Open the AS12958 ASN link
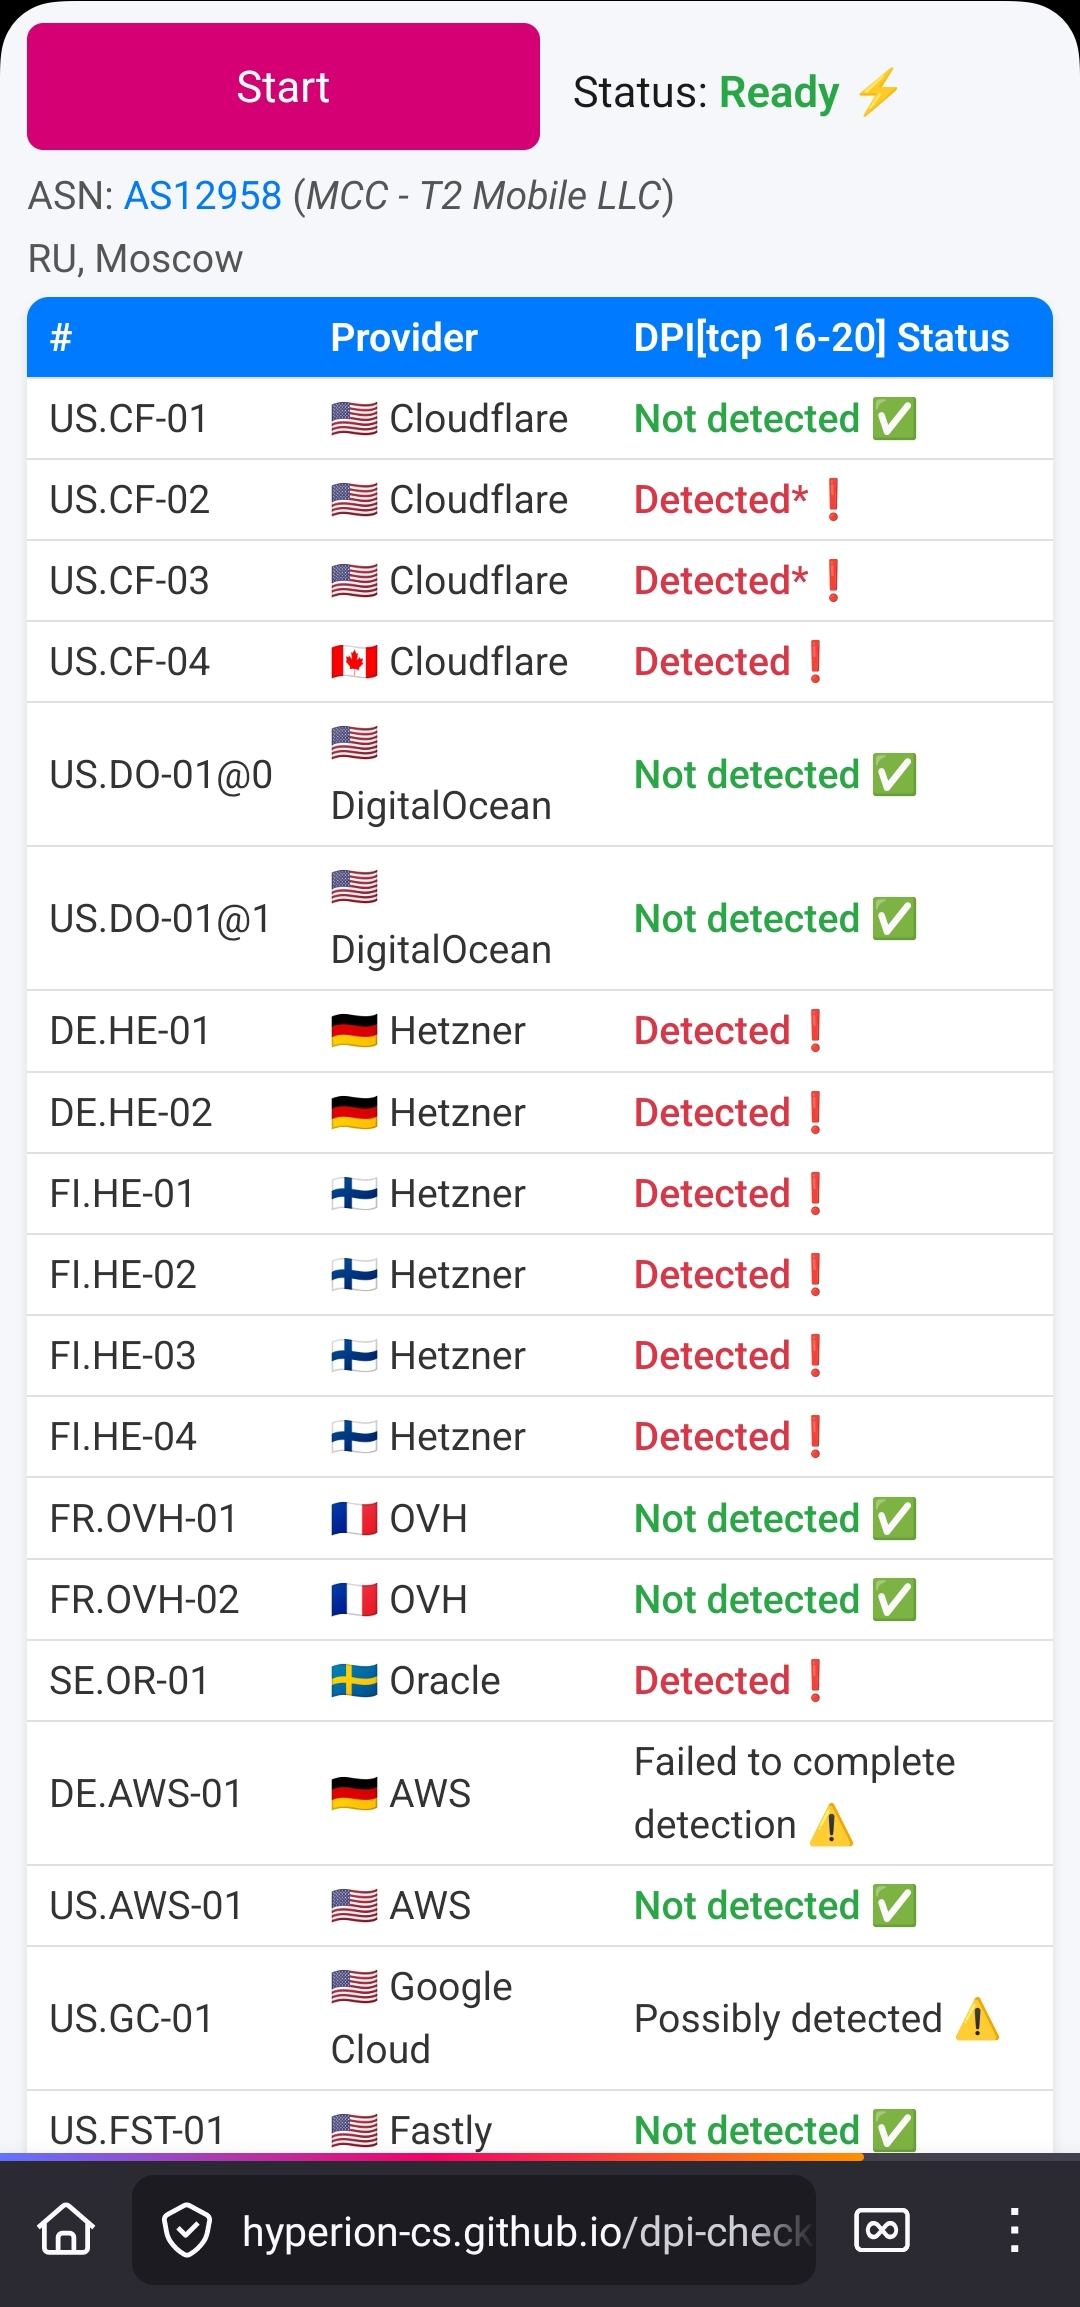1080x2307 pixels. (202, 196)
